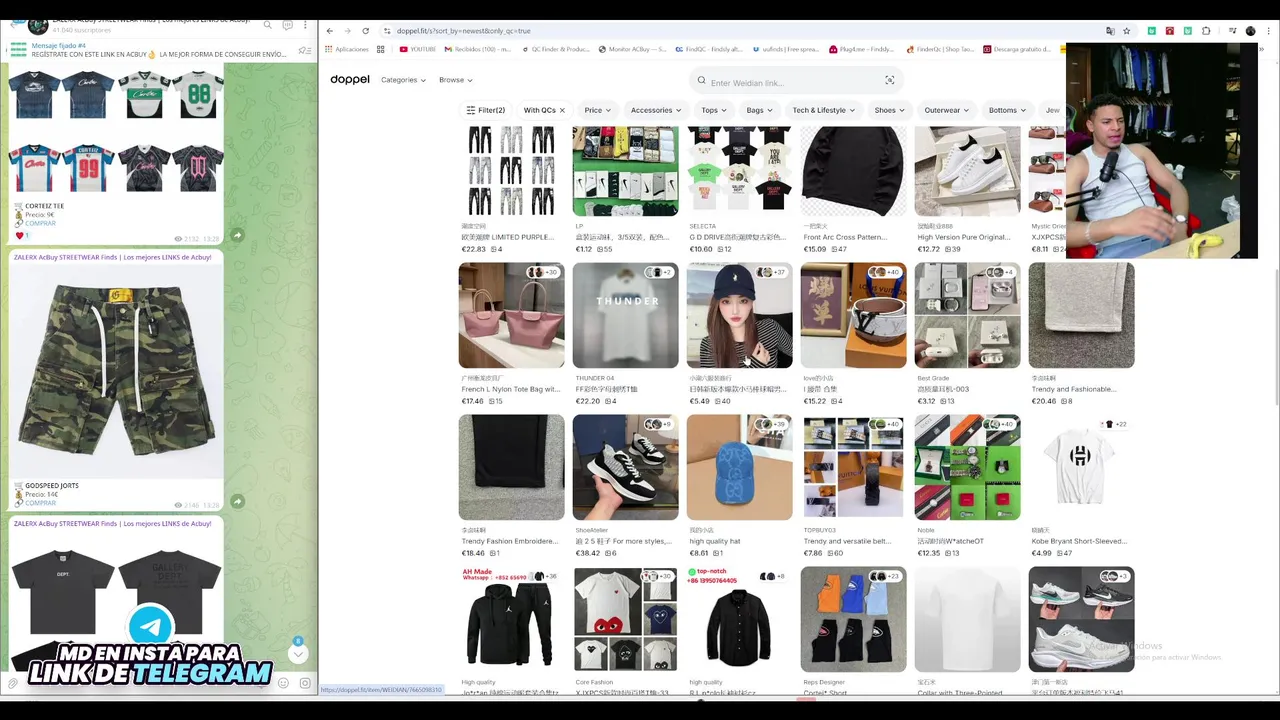Click the translate page icon in the address bar
This screenshot has height=720, width=1280.
[x=1110, y=31]
